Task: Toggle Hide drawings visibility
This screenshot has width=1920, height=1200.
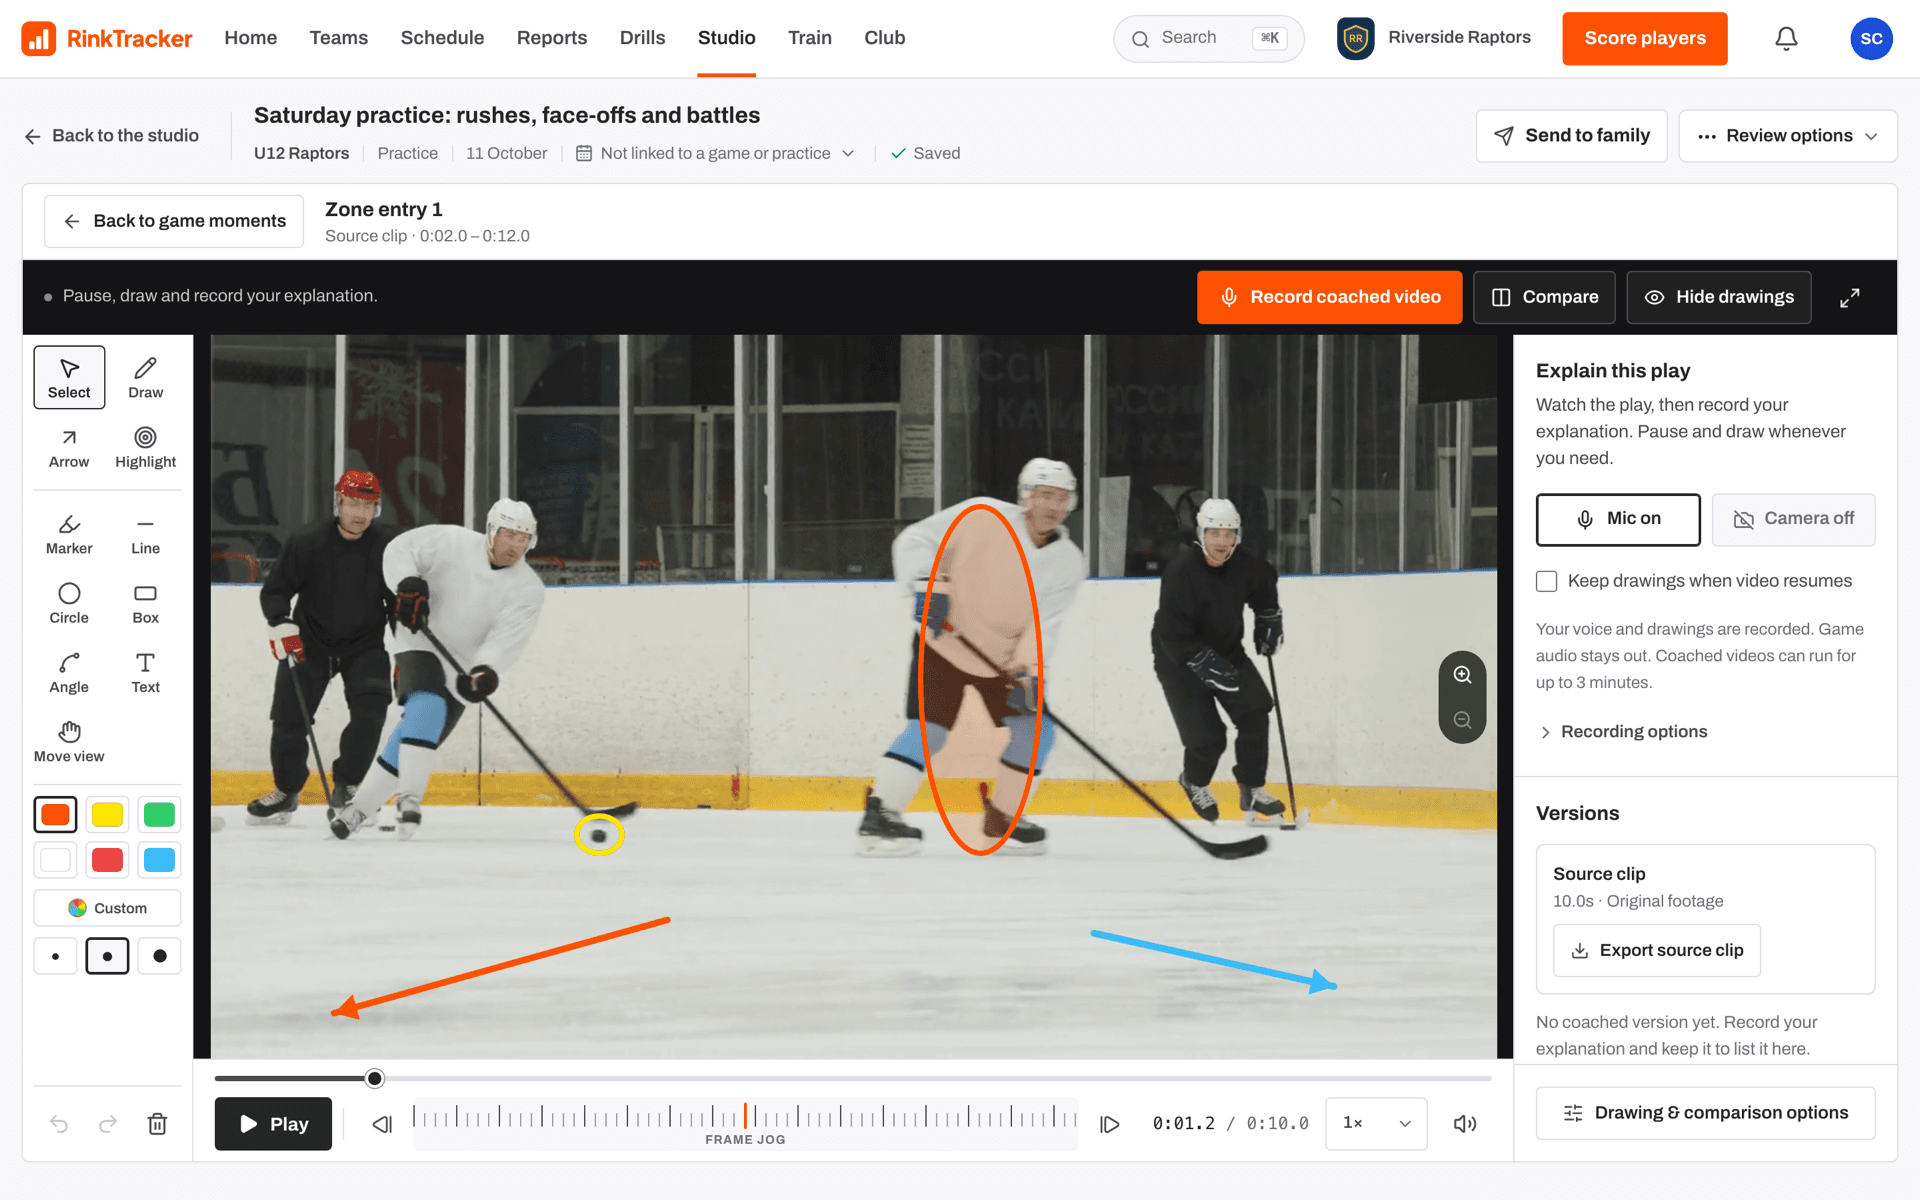Action: [1719, 297]
